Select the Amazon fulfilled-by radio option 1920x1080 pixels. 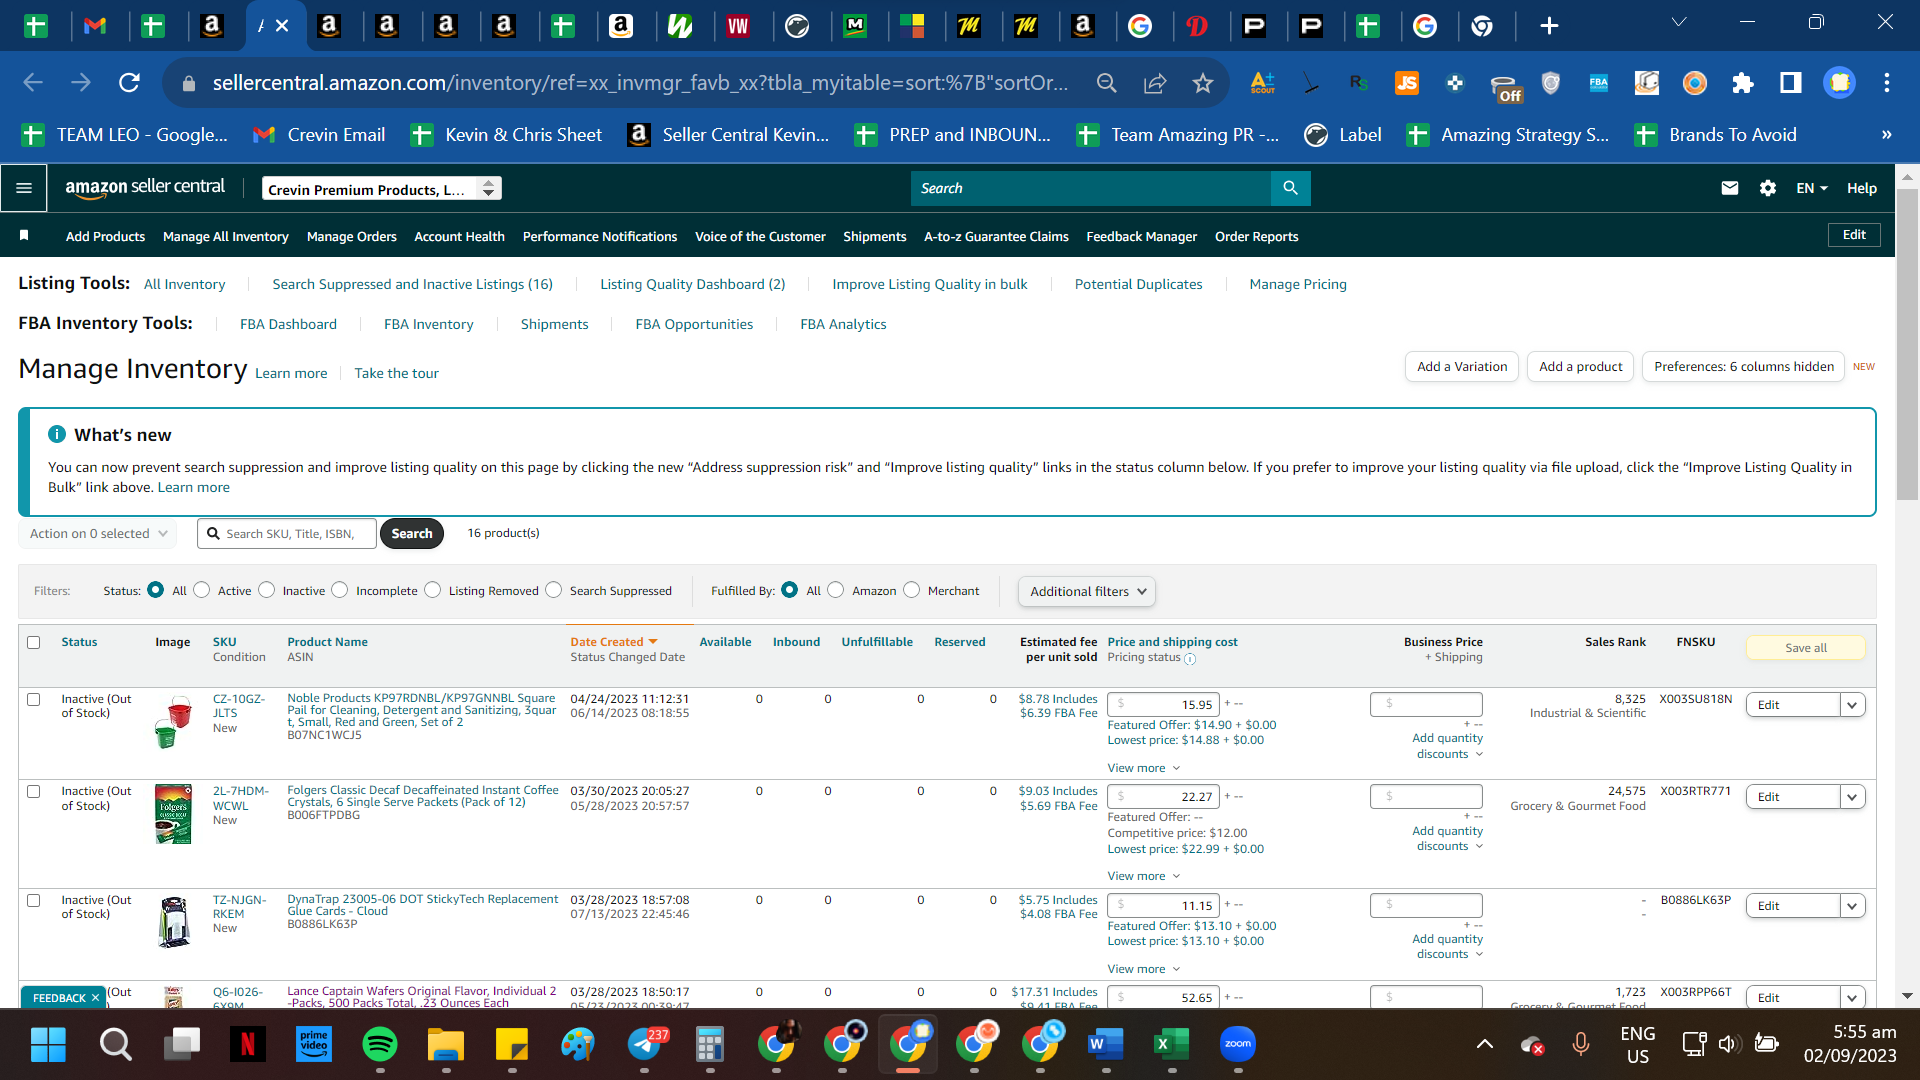pyautogui.click(x=836, y=590)
